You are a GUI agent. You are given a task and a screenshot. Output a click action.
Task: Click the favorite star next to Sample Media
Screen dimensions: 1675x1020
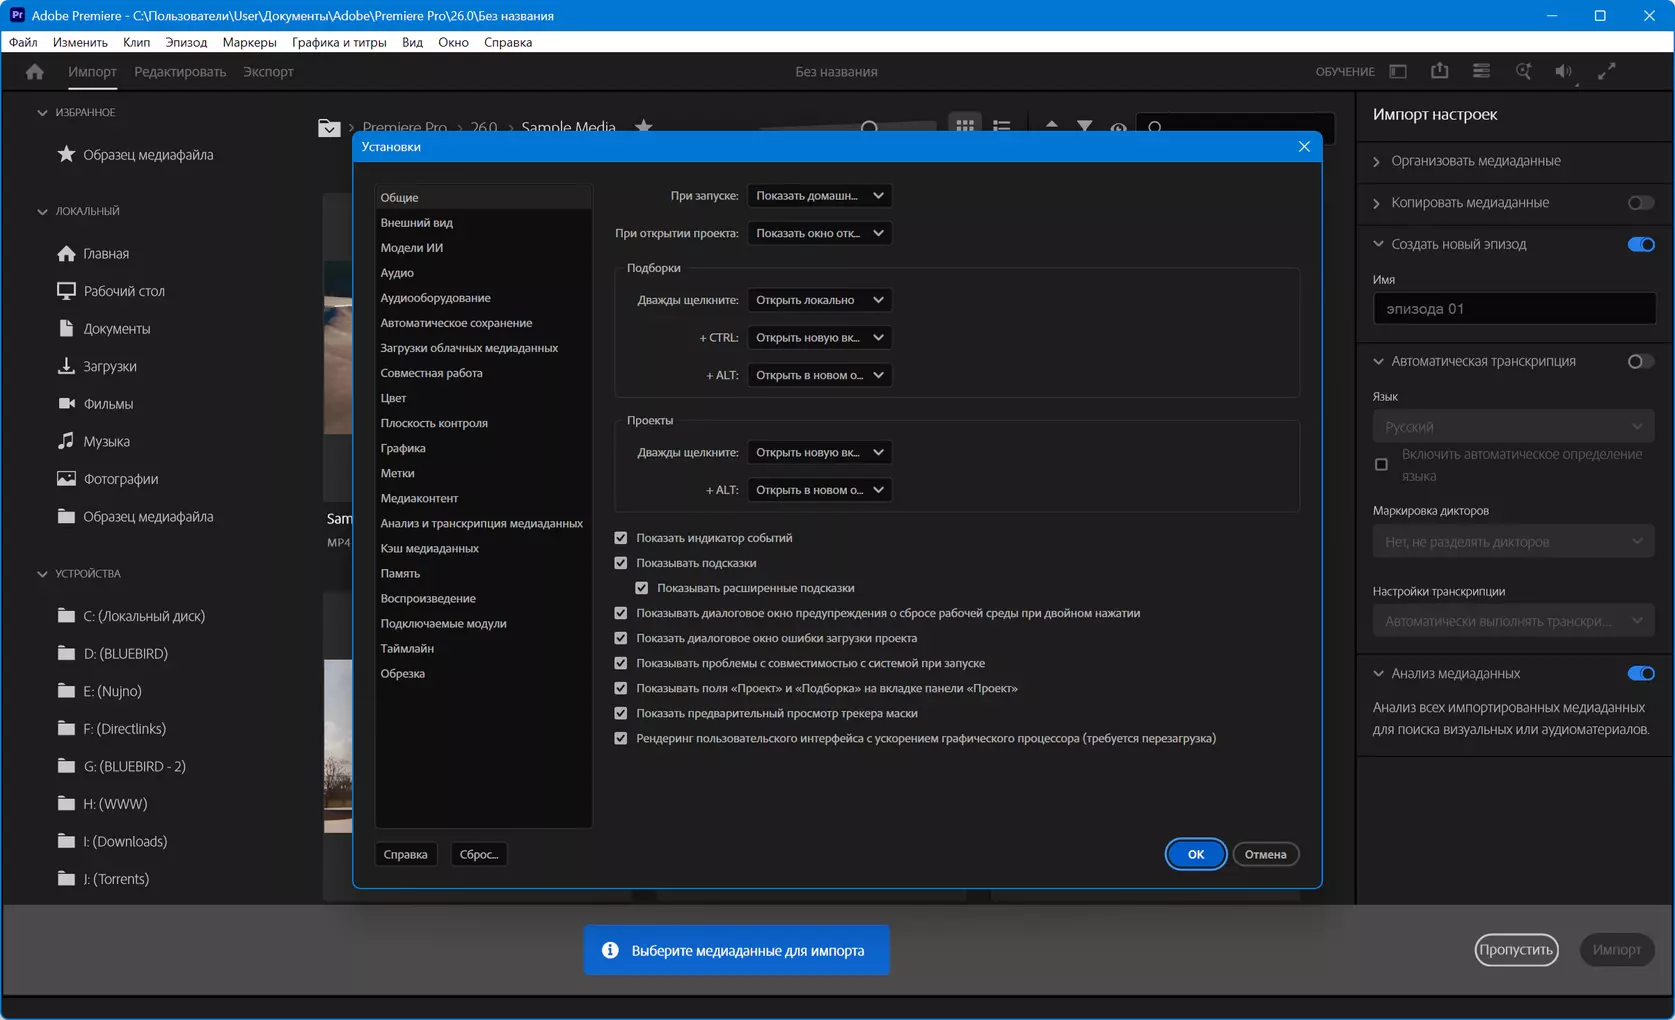(644, 126)
